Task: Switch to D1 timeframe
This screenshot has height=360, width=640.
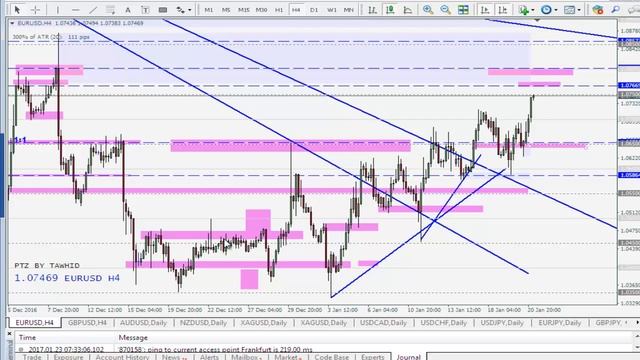Action: coord(314,9)
